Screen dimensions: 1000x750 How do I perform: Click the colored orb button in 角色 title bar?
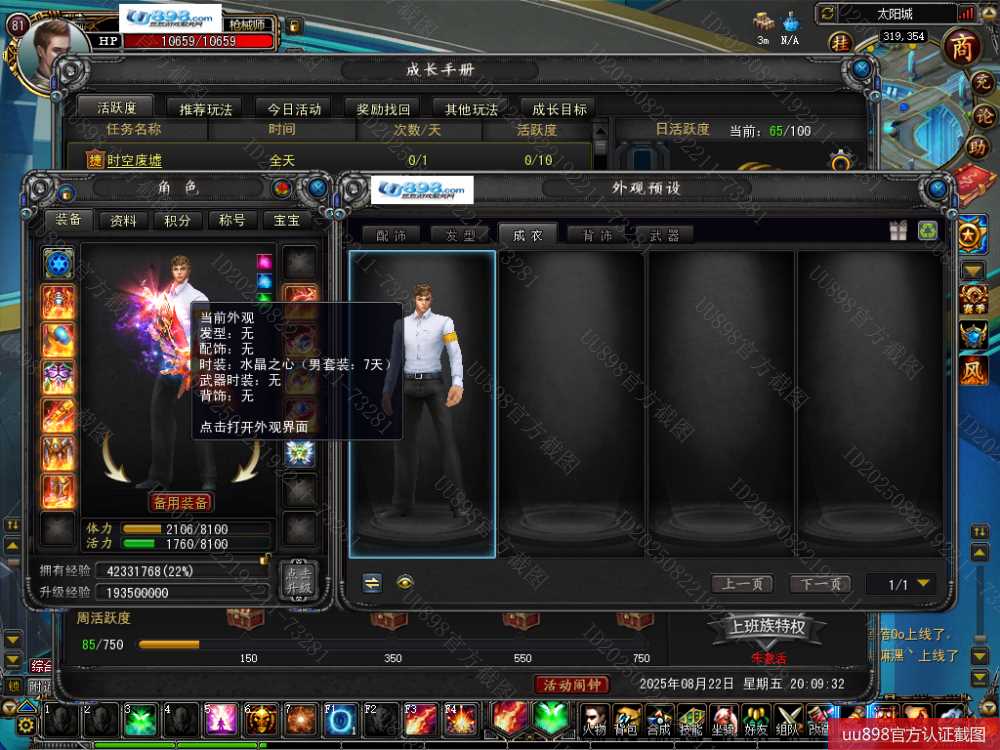[282, 188]
